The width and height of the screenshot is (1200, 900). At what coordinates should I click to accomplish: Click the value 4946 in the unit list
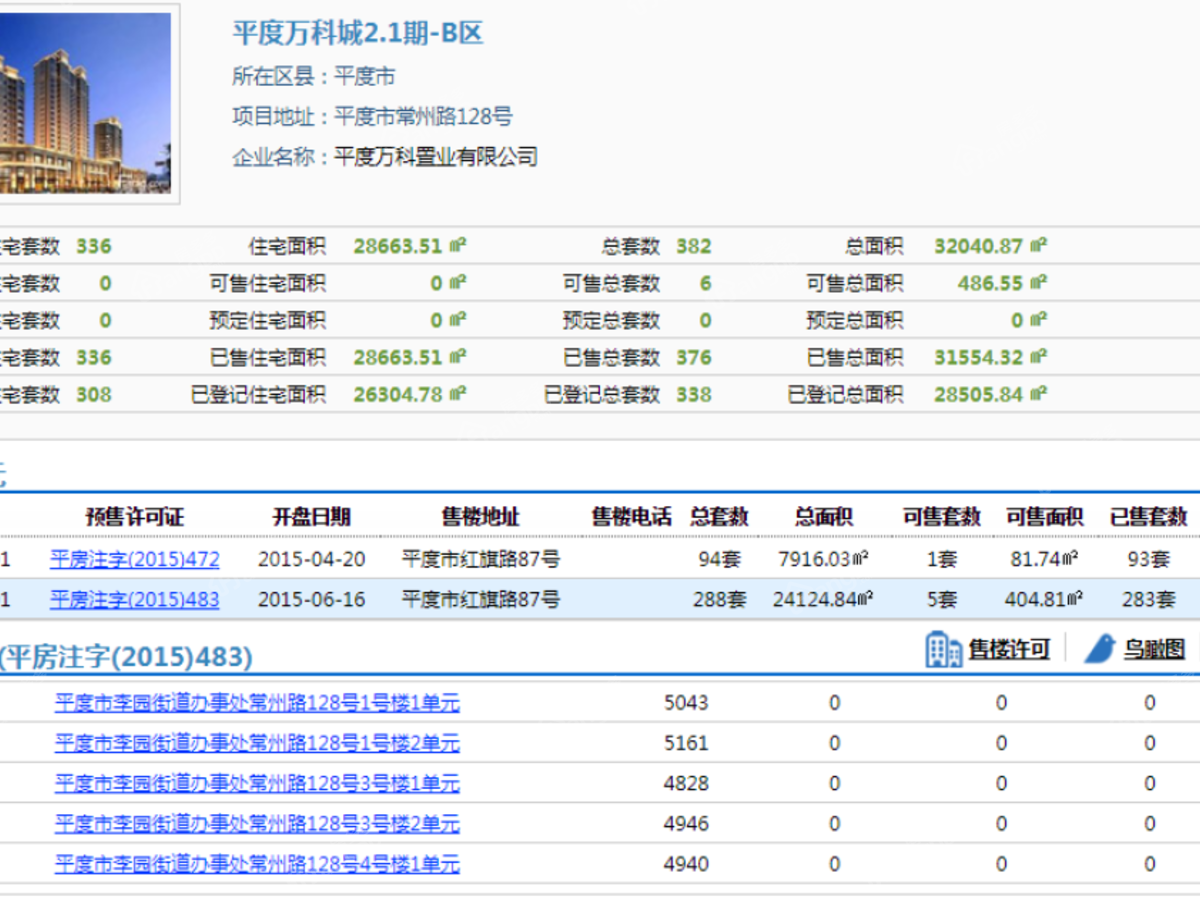point(686,824)
